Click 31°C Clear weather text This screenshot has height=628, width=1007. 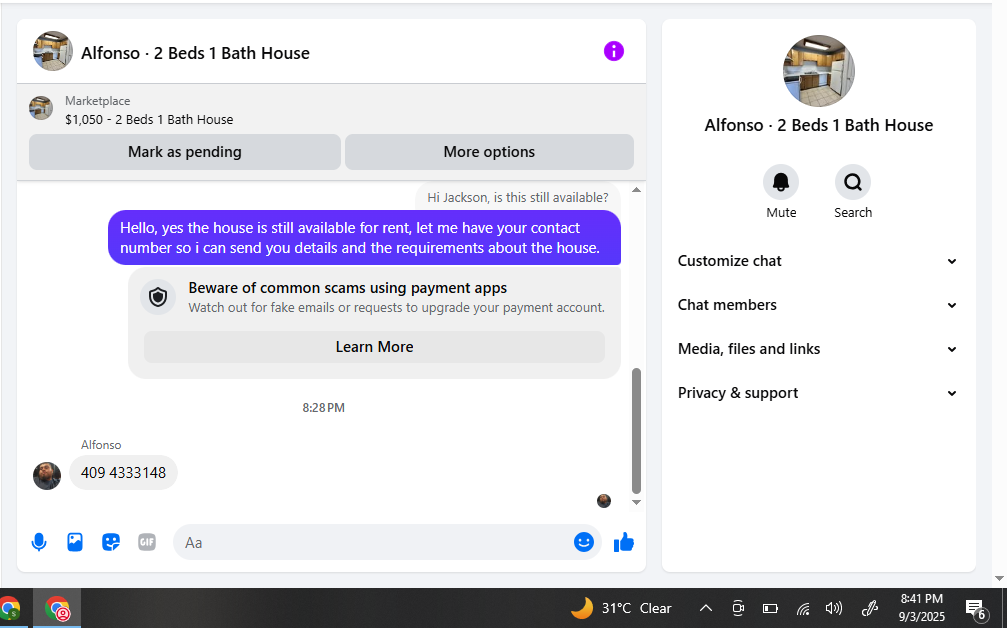(x=636, y=608)
